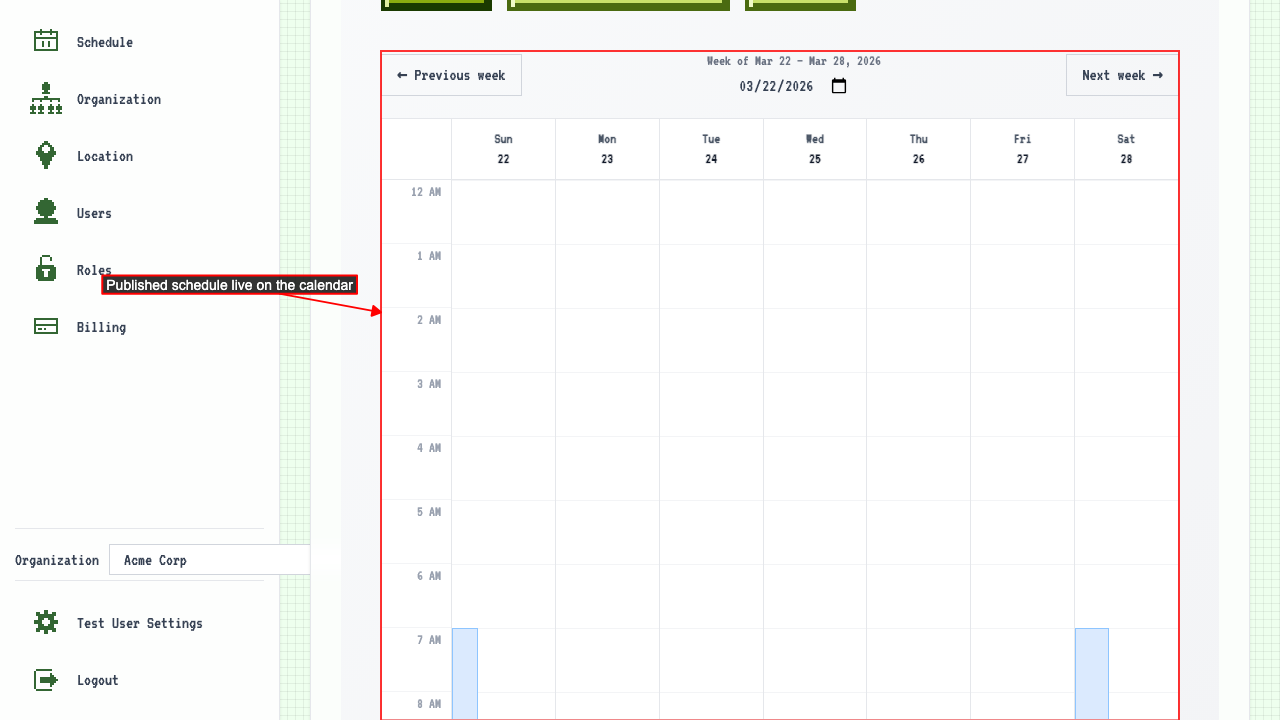This screenshot has width=1280, height=720.
Task: Open the Acme Corp organization selector
Action: [209, 560]
